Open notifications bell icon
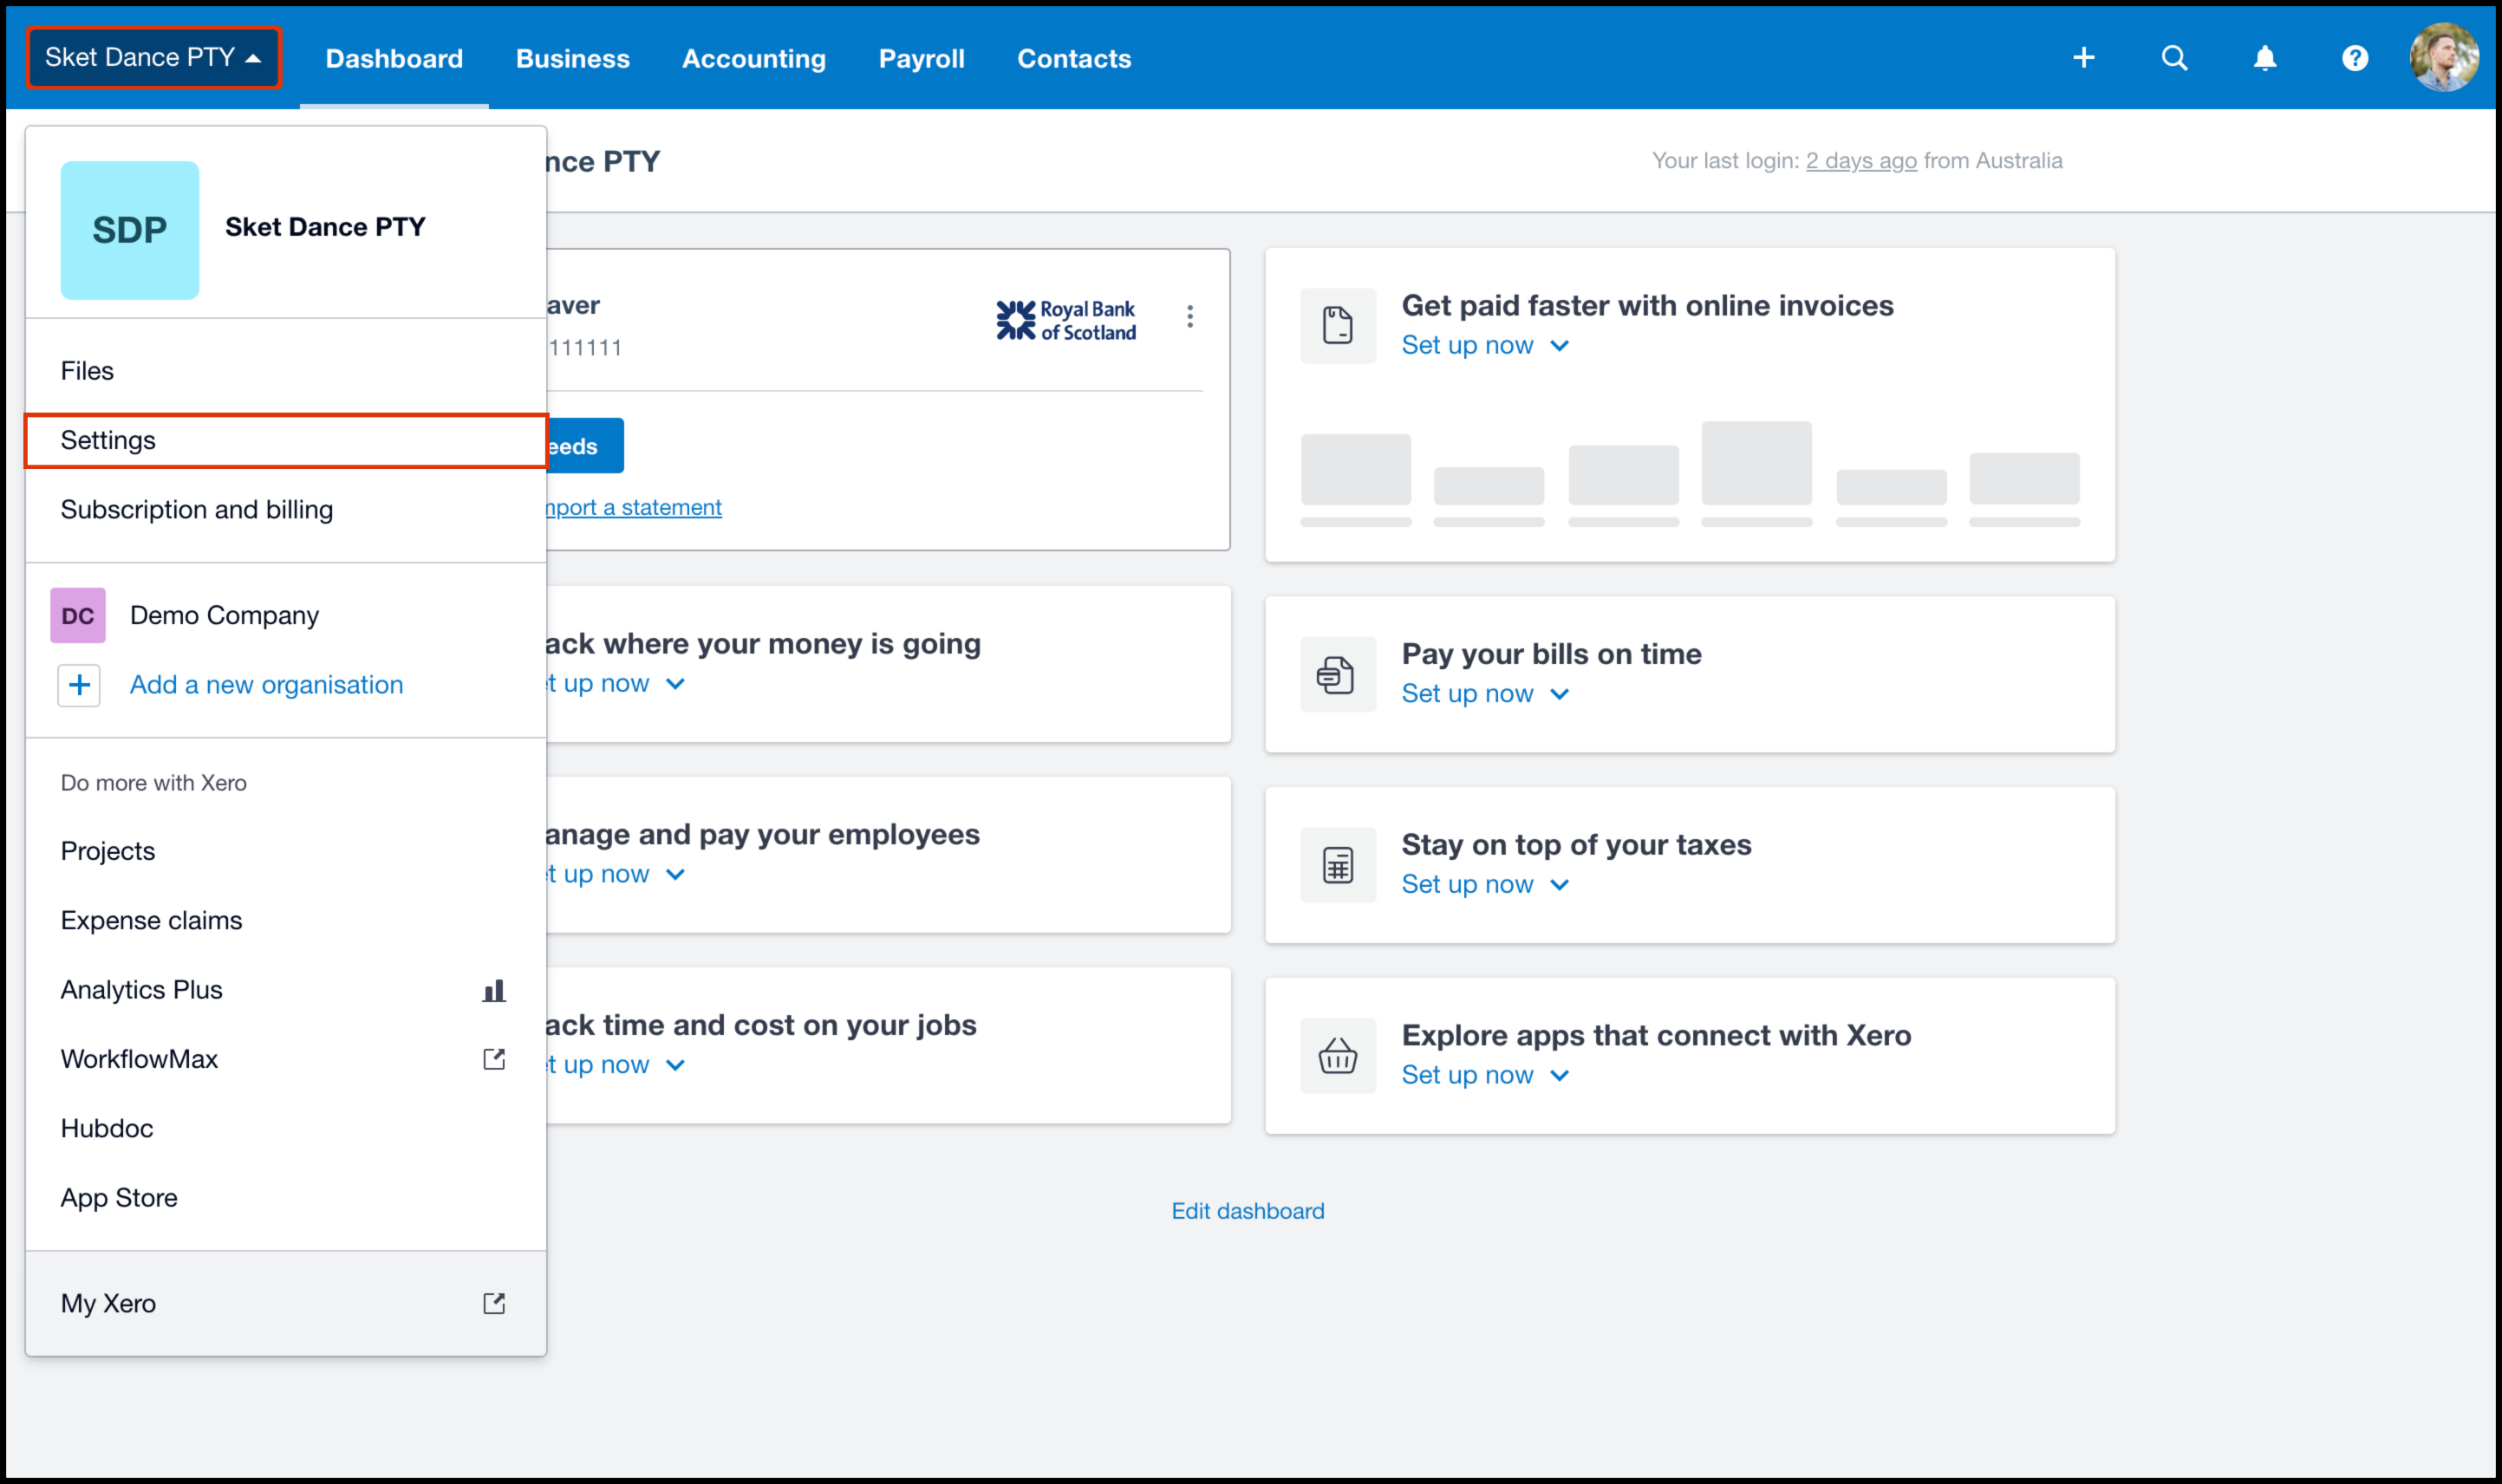 tap(2264, 58)
